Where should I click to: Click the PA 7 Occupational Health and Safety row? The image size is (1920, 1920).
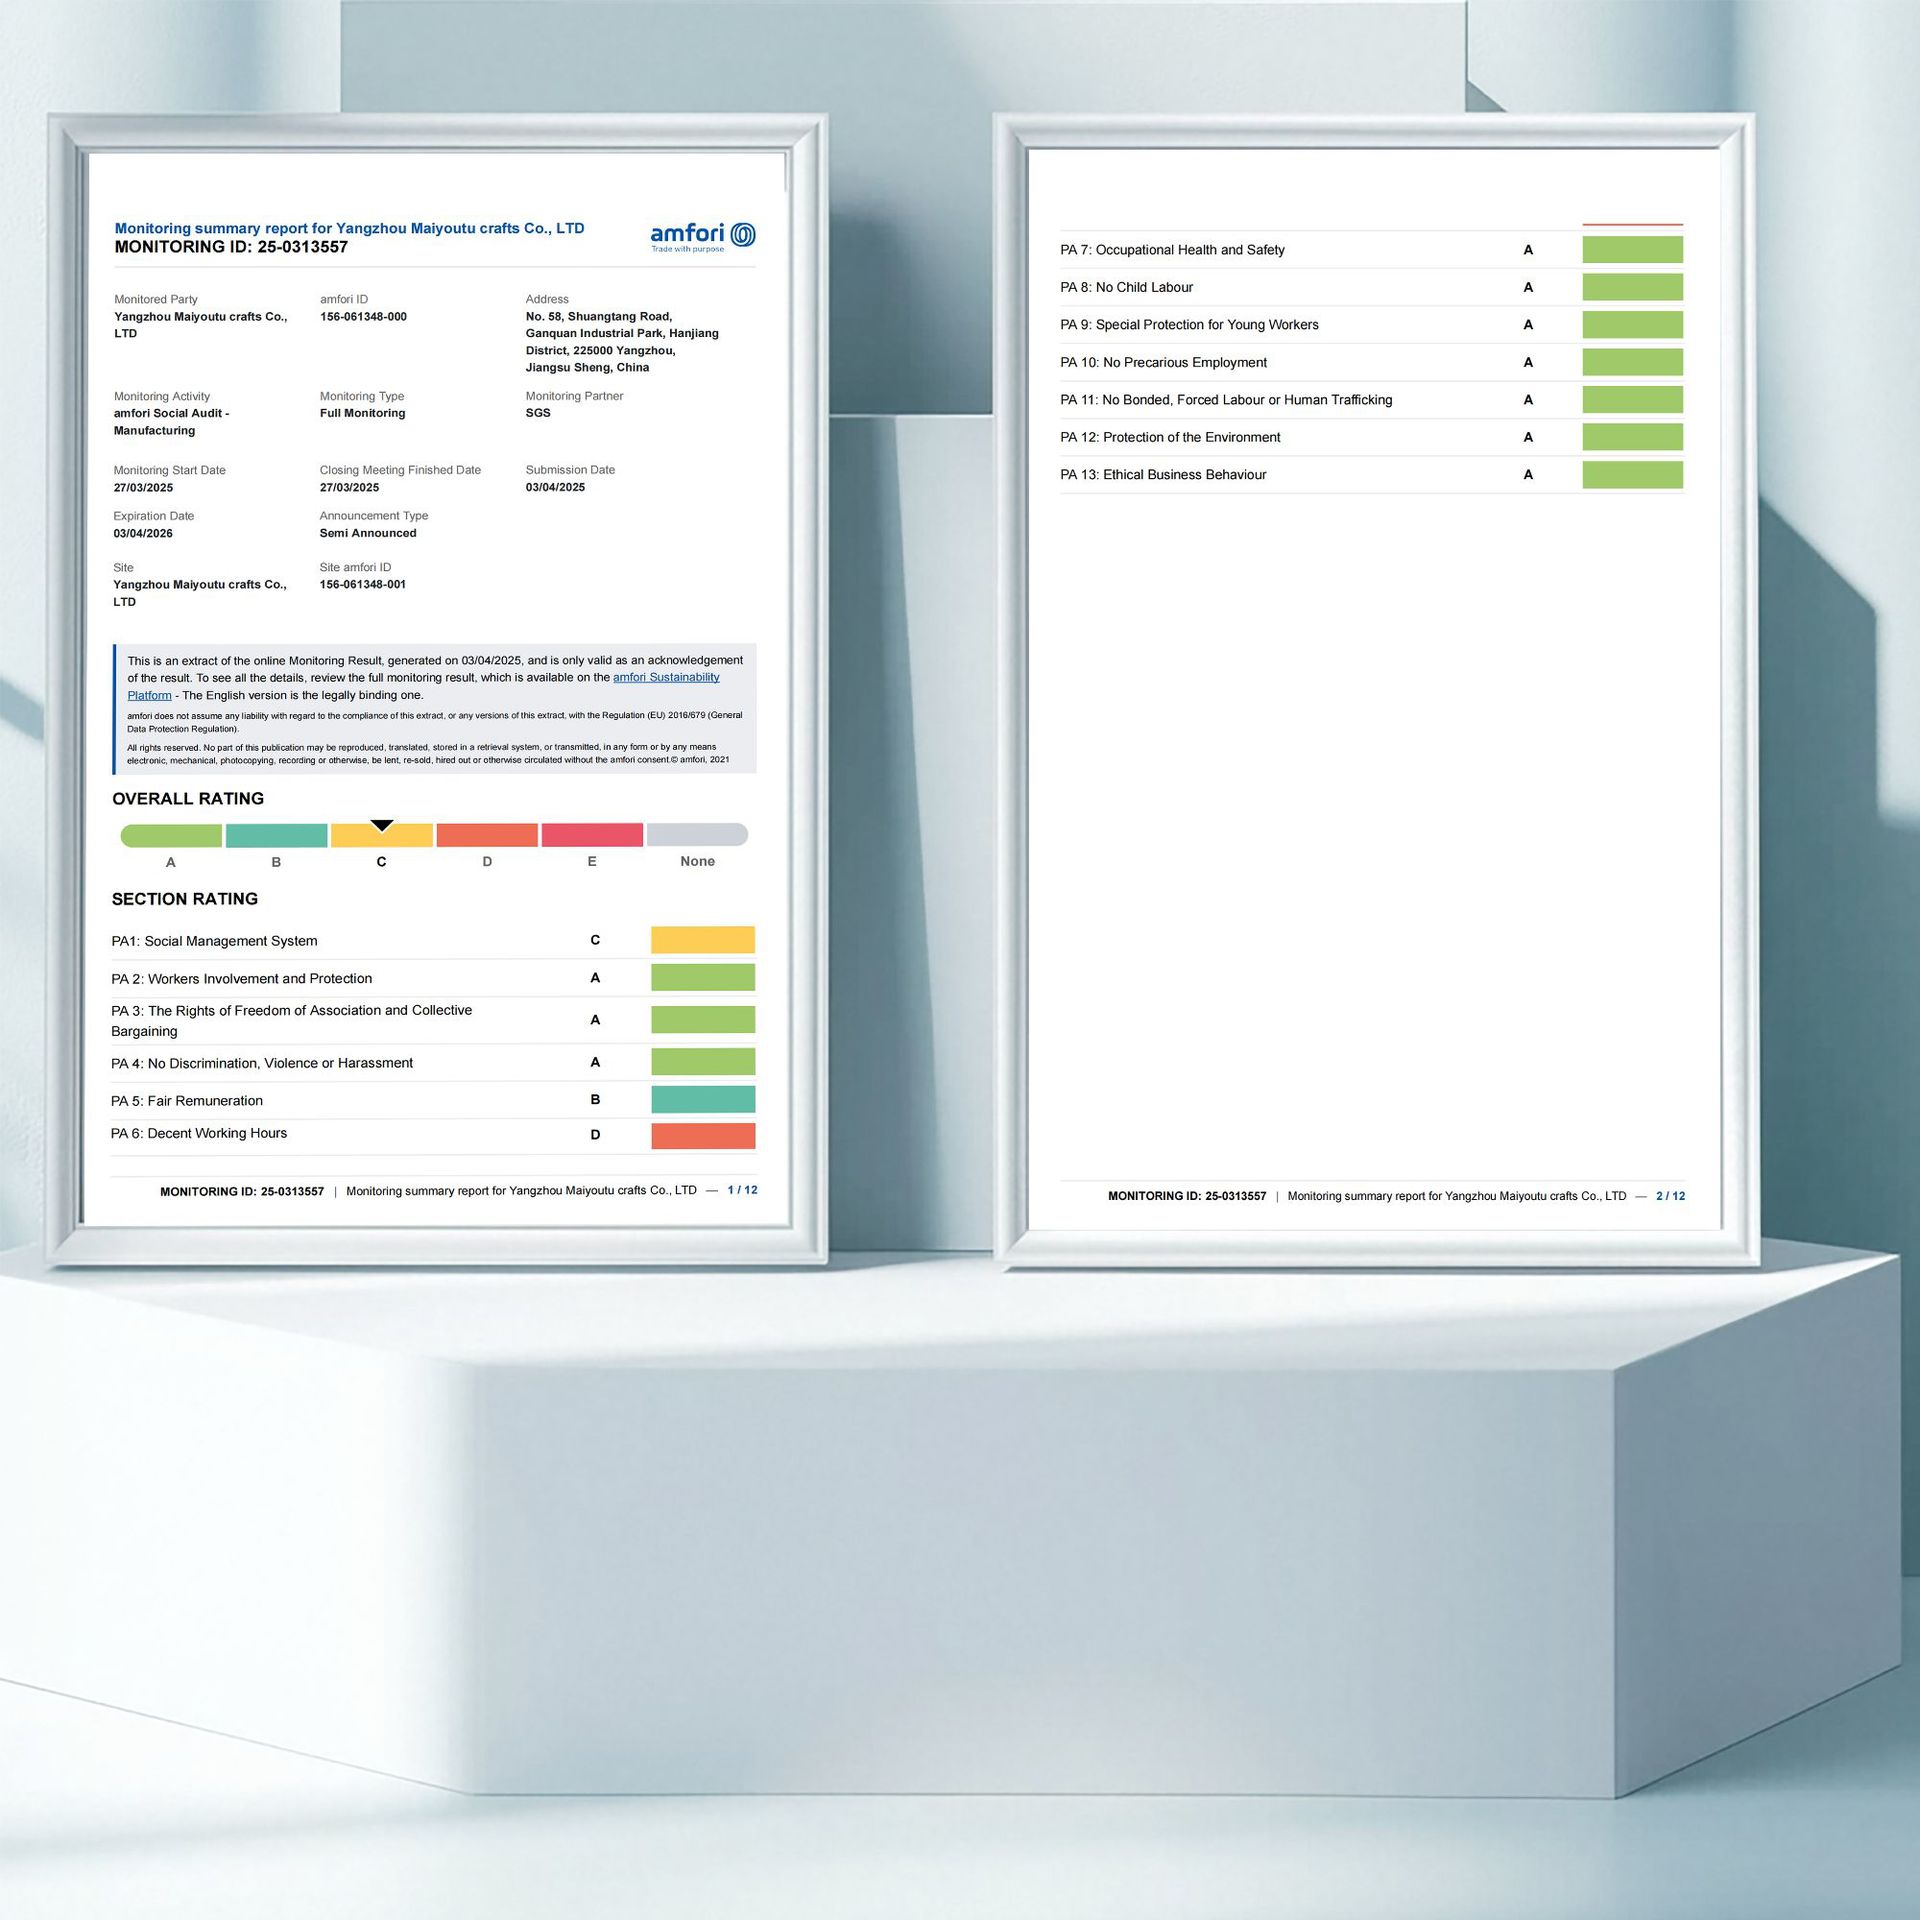pos(1172,250)
